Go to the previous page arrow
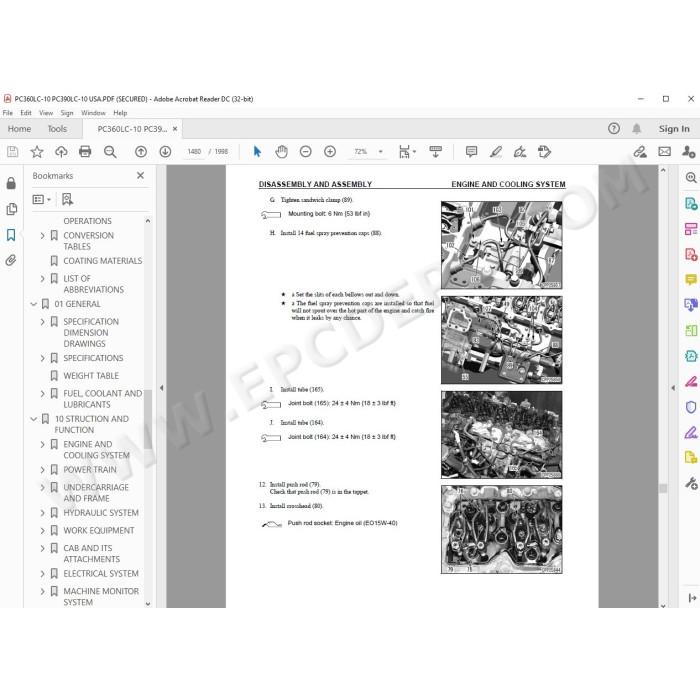 click(141, 152)
